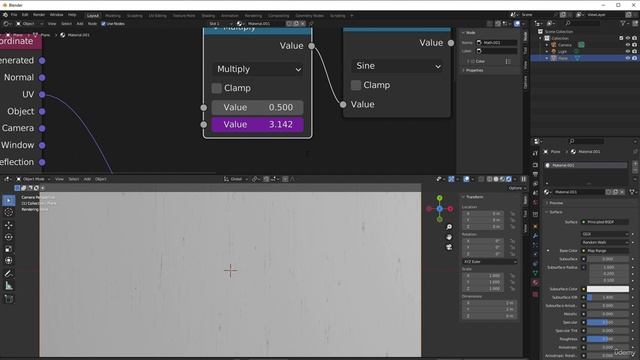
Task: Click the 3.142 value field on Multiply node
Action: [258, 124]
